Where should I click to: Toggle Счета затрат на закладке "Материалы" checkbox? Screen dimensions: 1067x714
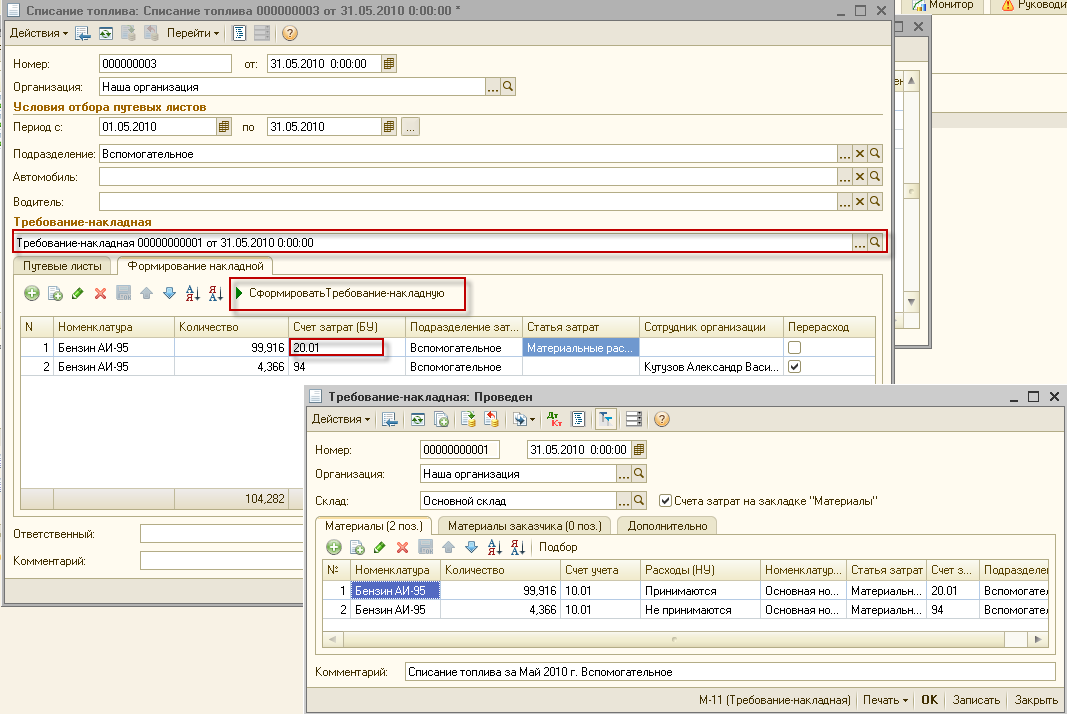pos(666,500)
